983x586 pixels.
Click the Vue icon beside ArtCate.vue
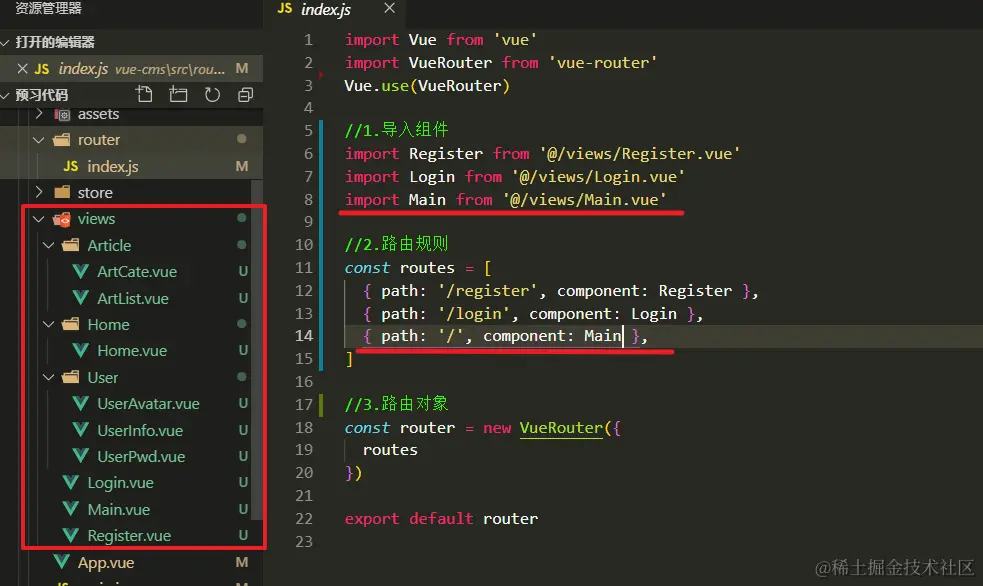(x=81, y=271)
